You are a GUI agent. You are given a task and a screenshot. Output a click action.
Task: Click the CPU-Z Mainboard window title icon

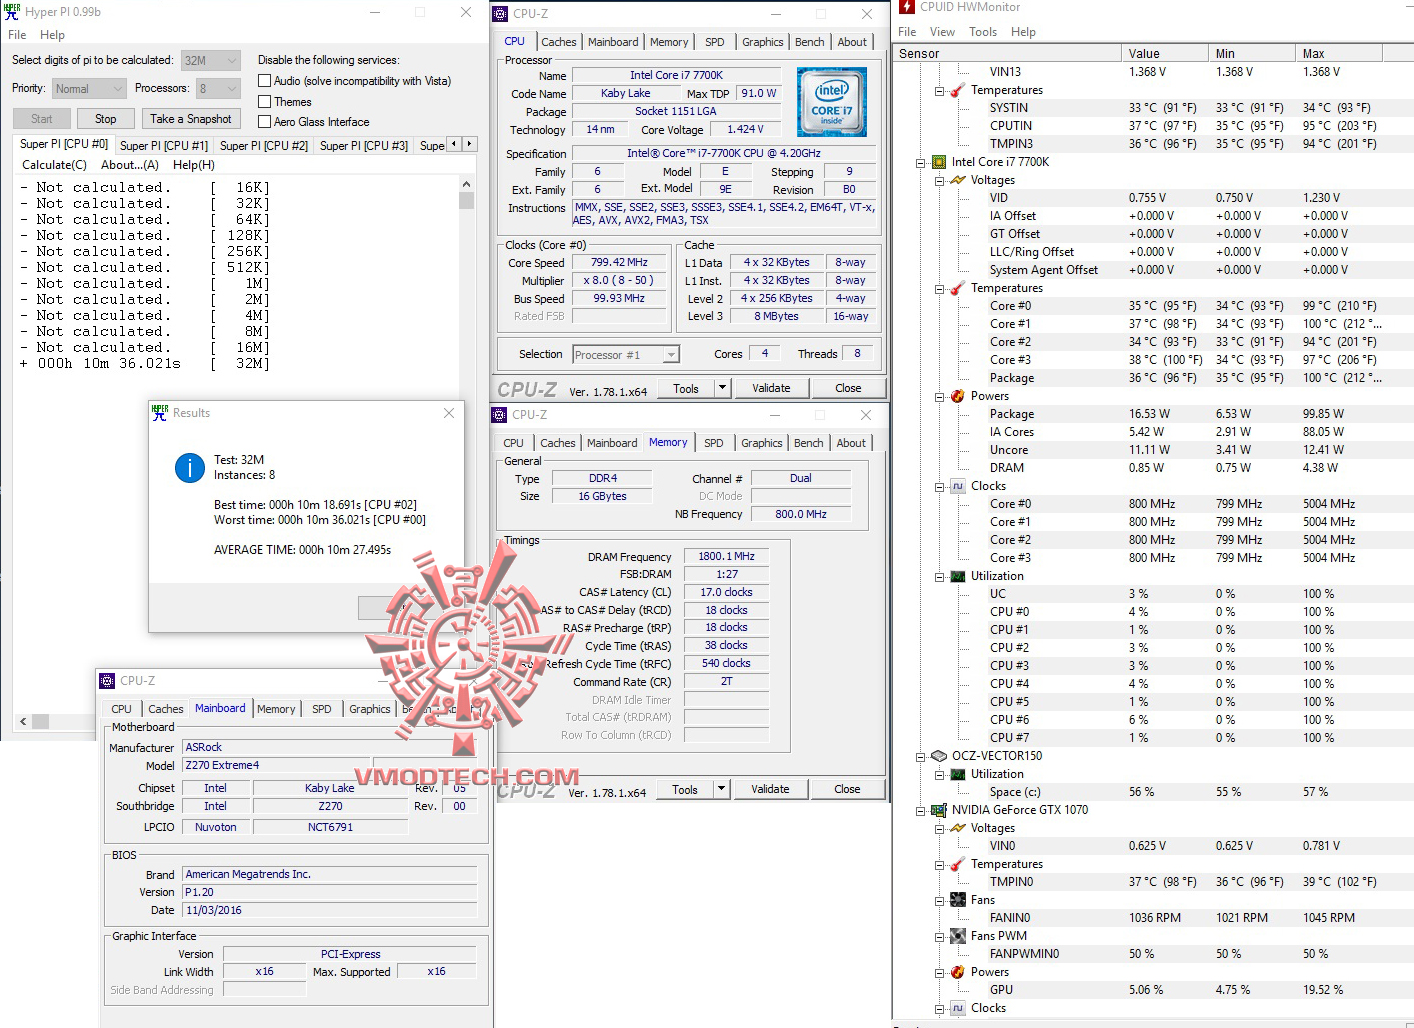107,681
